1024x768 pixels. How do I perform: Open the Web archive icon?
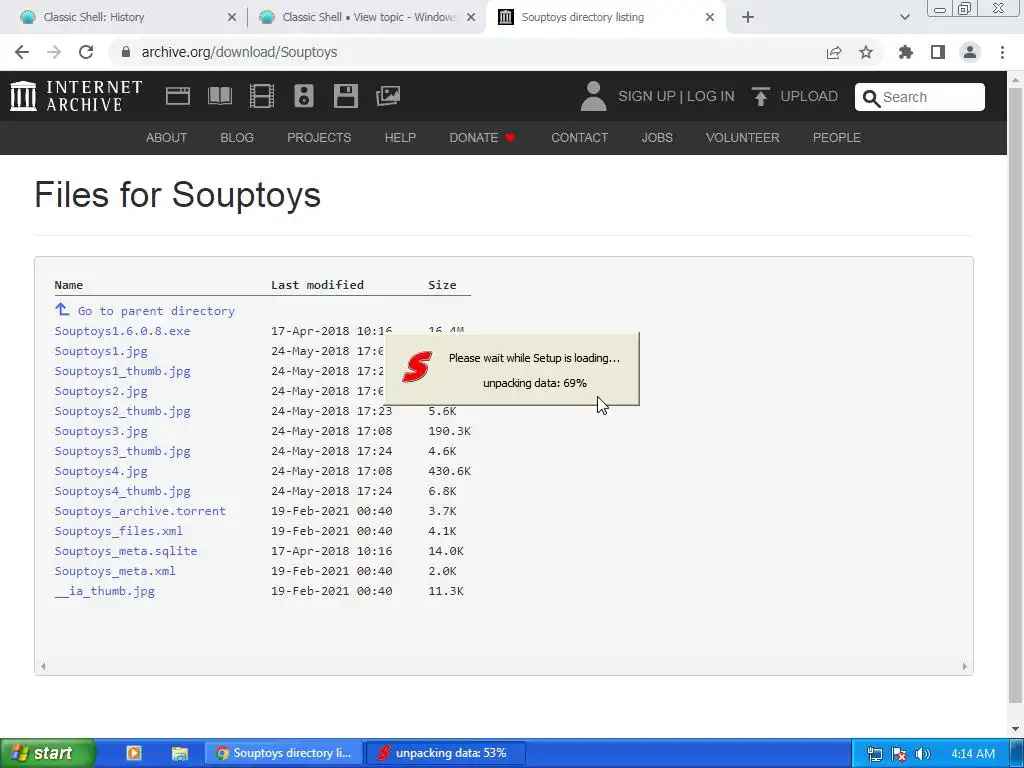[178, 96]
